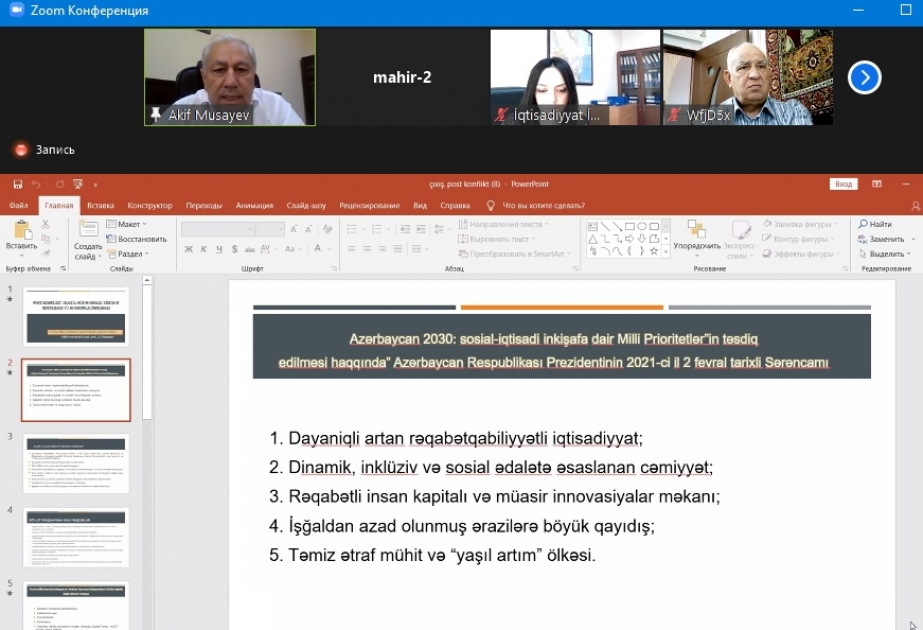
Task: Click muted microphone icon on İqtisadiyyat tile
Action: [500, 115]
